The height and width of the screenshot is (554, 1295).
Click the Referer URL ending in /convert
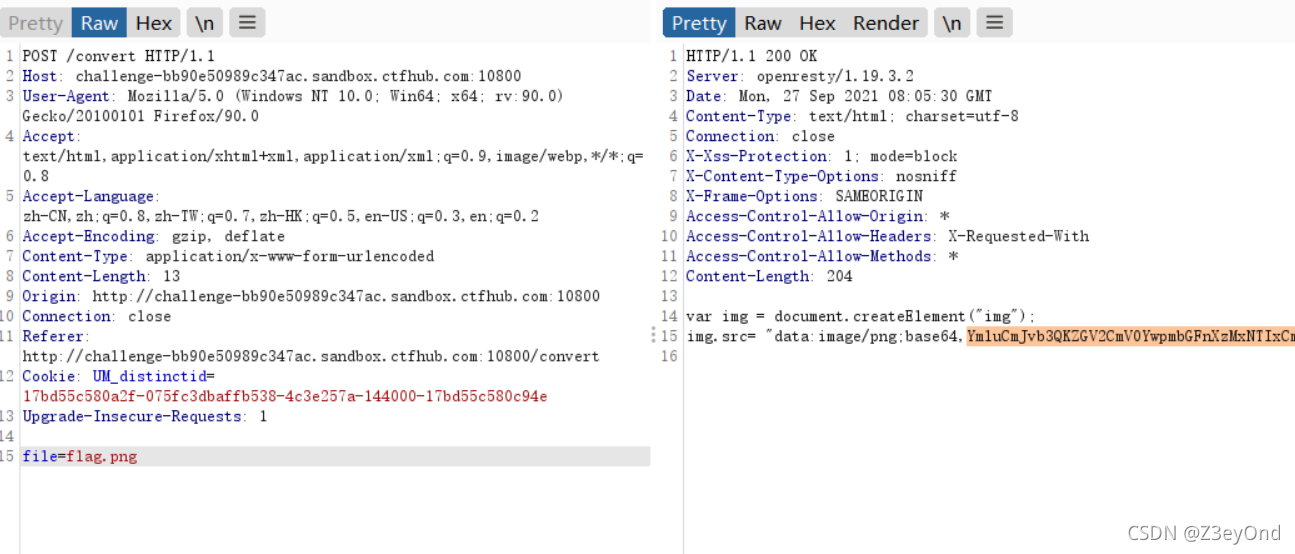coord(311,356)
